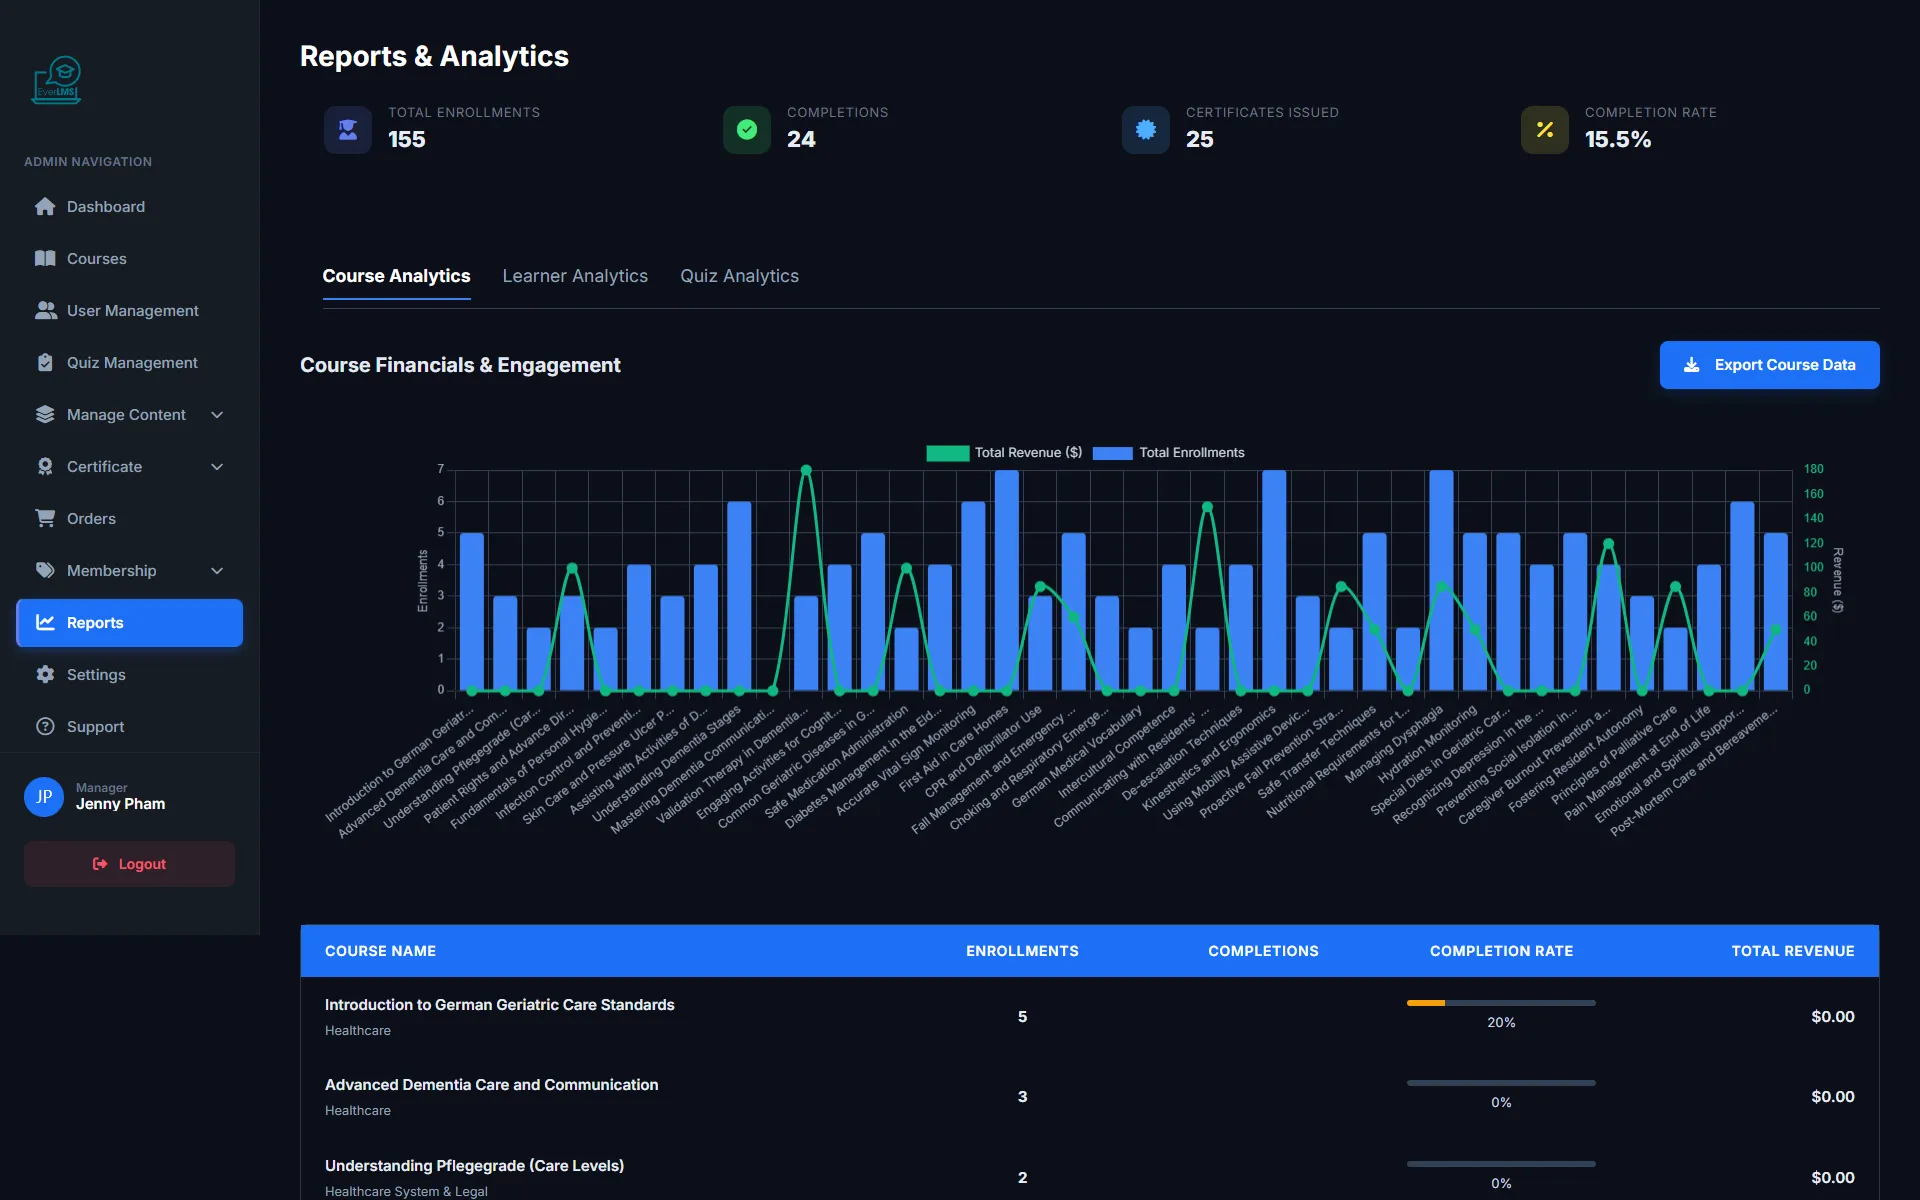Click the Completions column header
The height and width of the screenshot is (1200, 1920).
[1263, 951]
